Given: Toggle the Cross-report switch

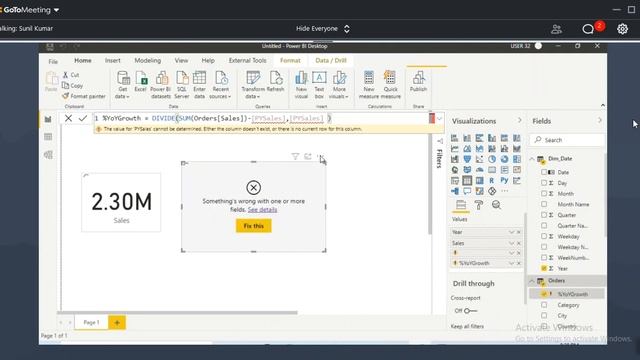Looking at the screenshot, I should (470, 311).
